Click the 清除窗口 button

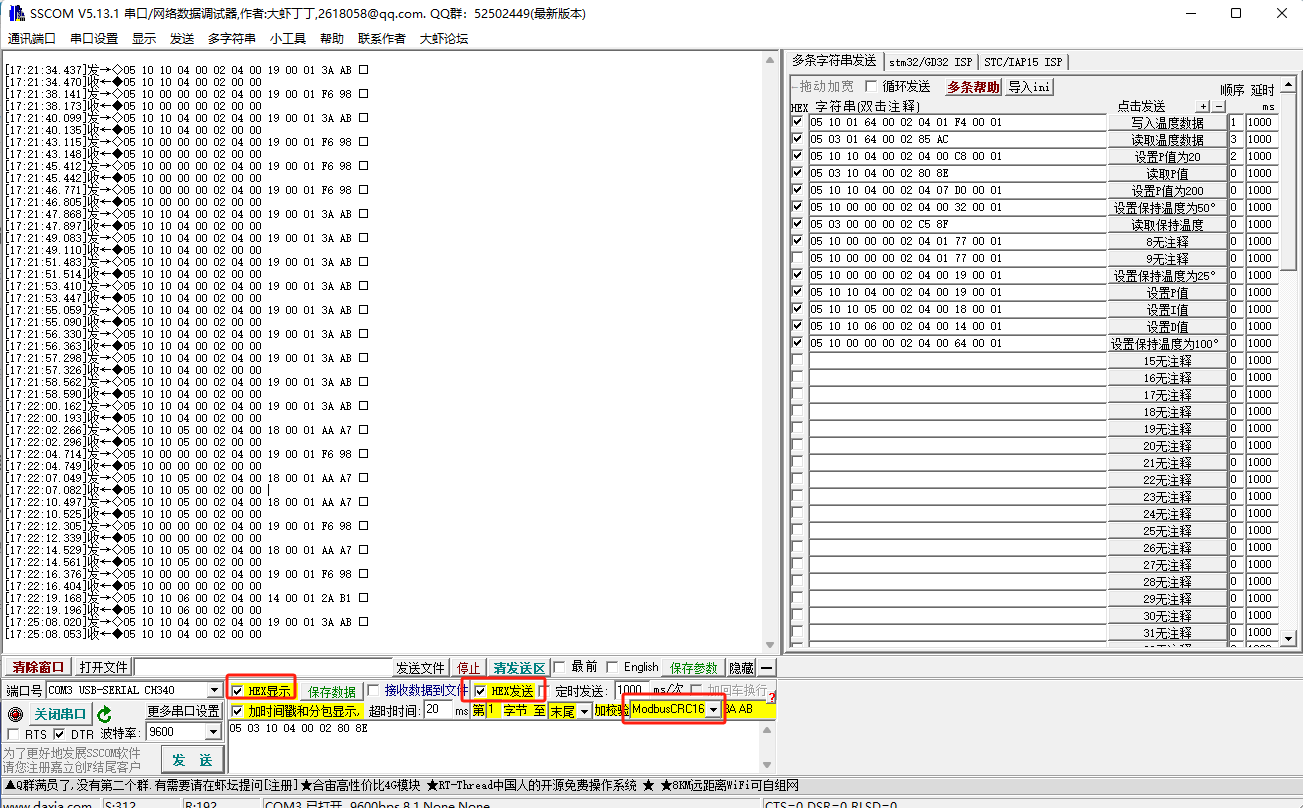(x=38, y=667)
